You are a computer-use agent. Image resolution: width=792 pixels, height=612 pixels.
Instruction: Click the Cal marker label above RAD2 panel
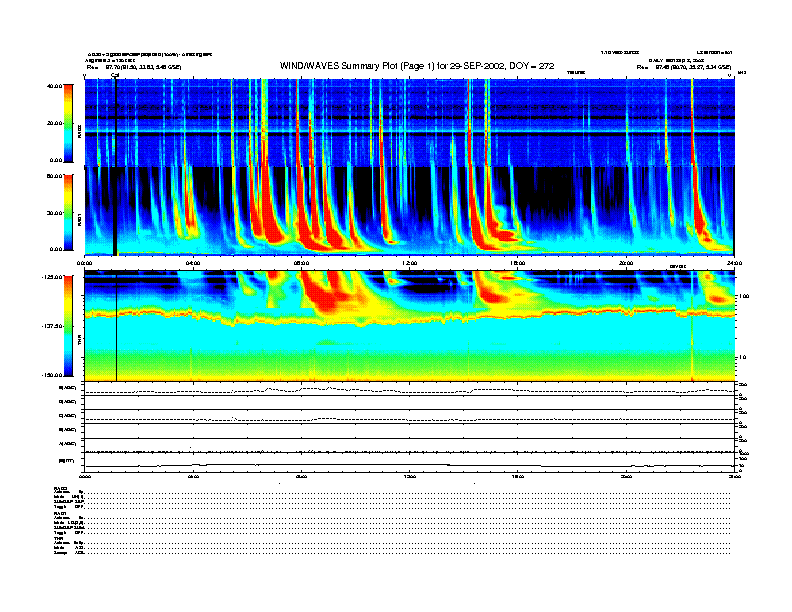coord(115,75)
